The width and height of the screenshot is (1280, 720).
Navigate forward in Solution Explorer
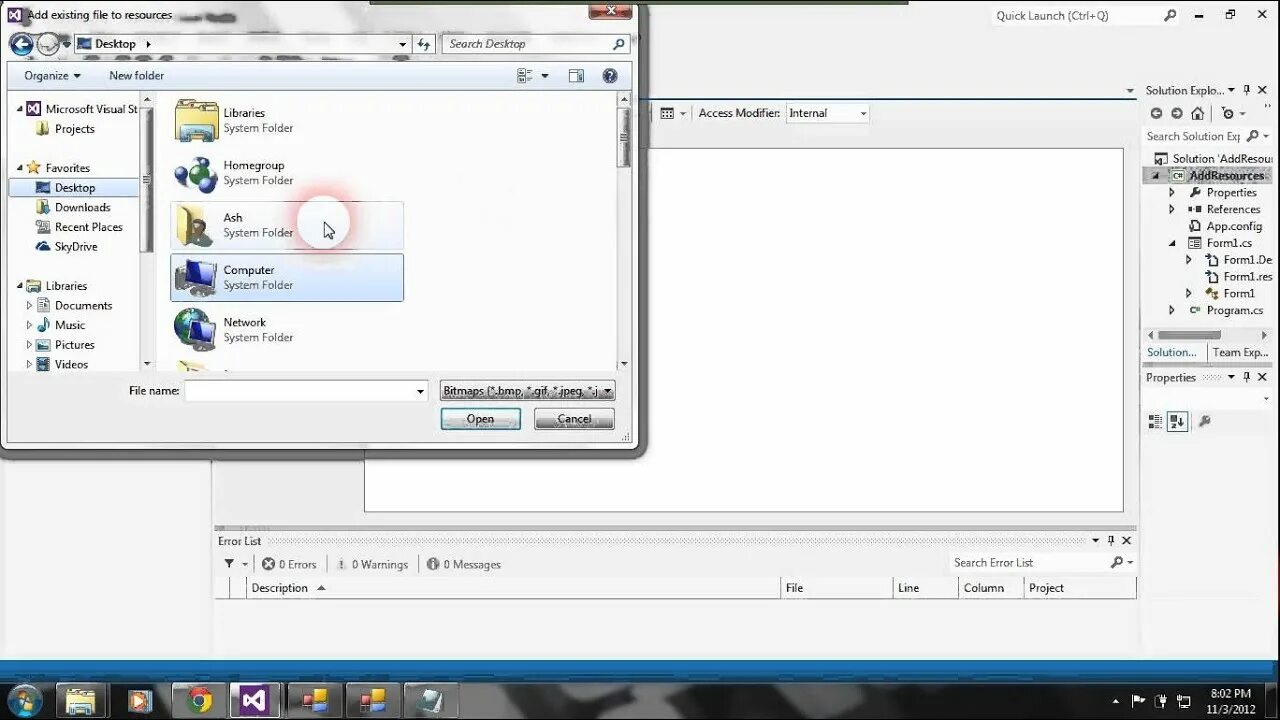point(1176,114)
